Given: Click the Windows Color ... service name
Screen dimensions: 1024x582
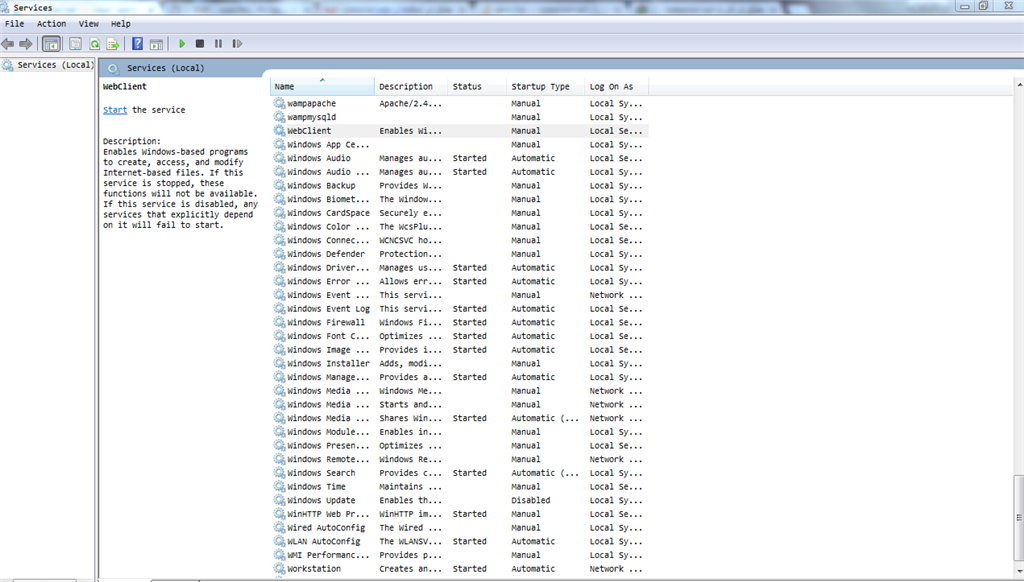Looking at the screenshot, I should coord(328,227).
